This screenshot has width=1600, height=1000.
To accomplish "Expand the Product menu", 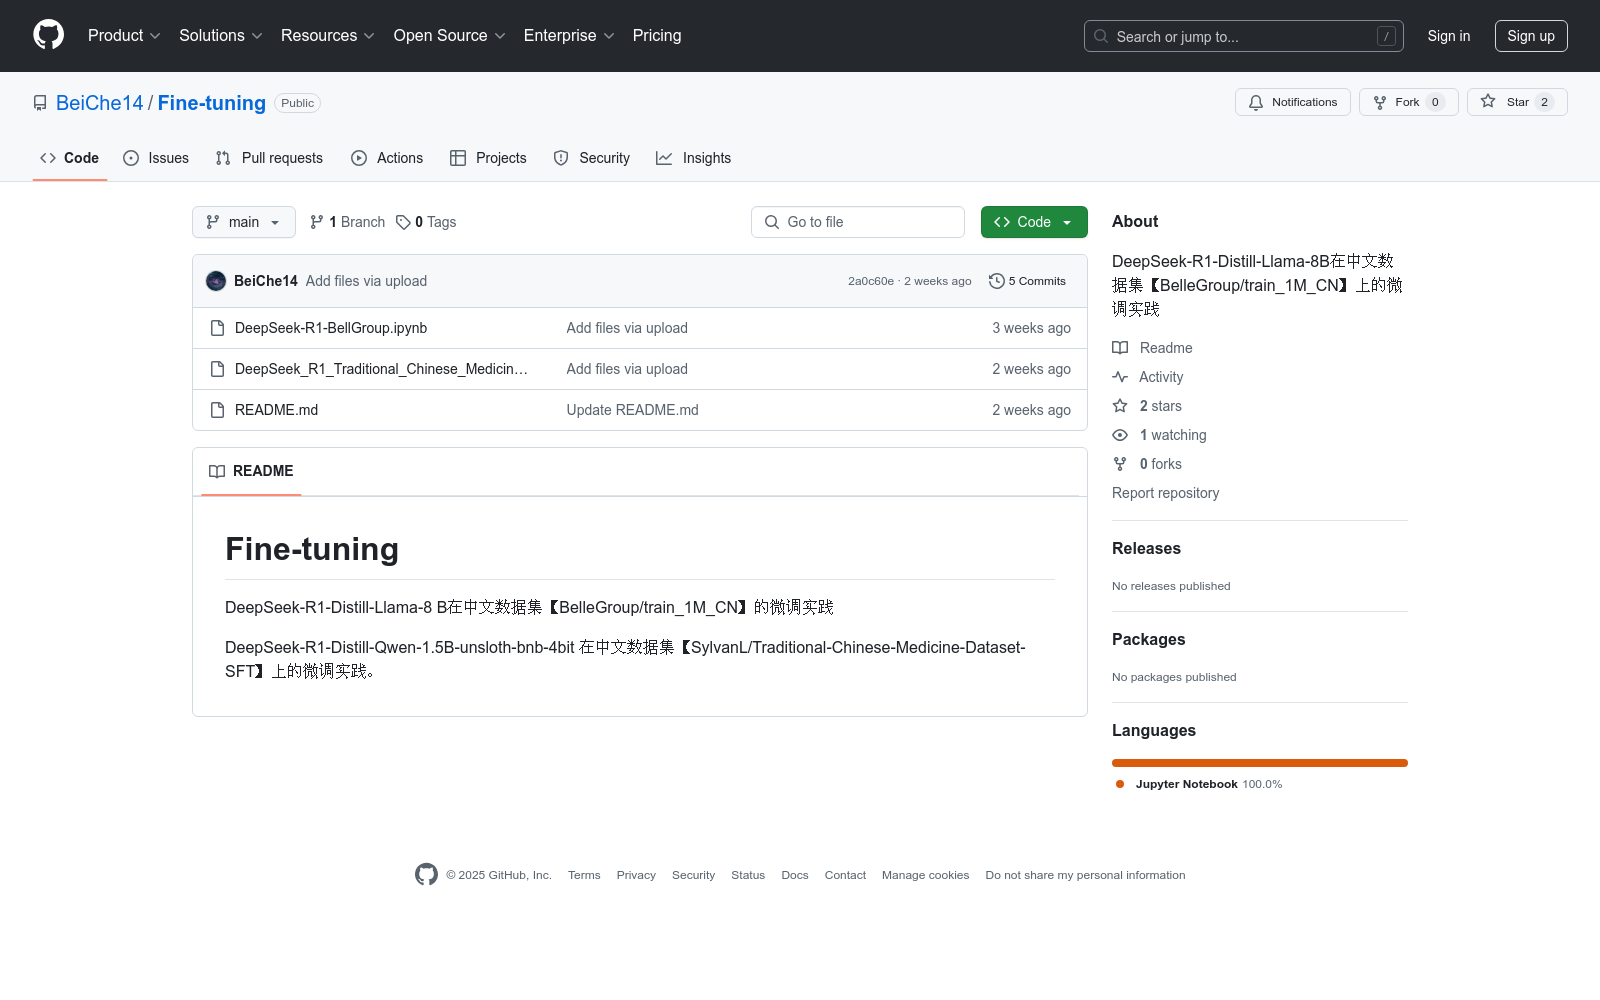I will point(124,36).
